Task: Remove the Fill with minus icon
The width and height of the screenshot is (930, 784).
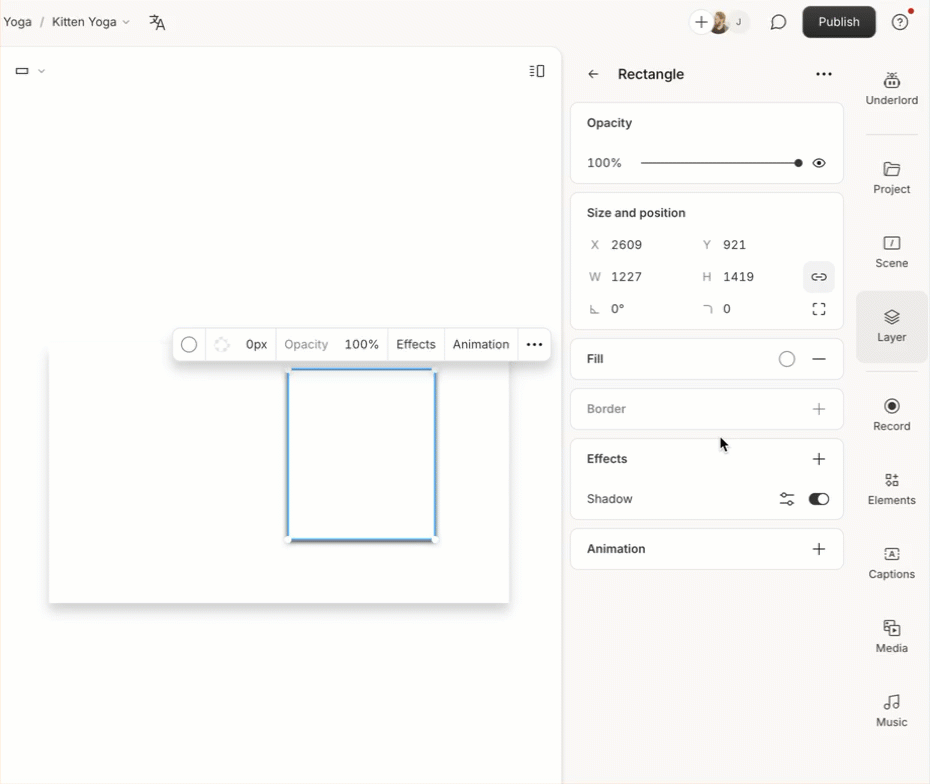Action: [819, 359]
